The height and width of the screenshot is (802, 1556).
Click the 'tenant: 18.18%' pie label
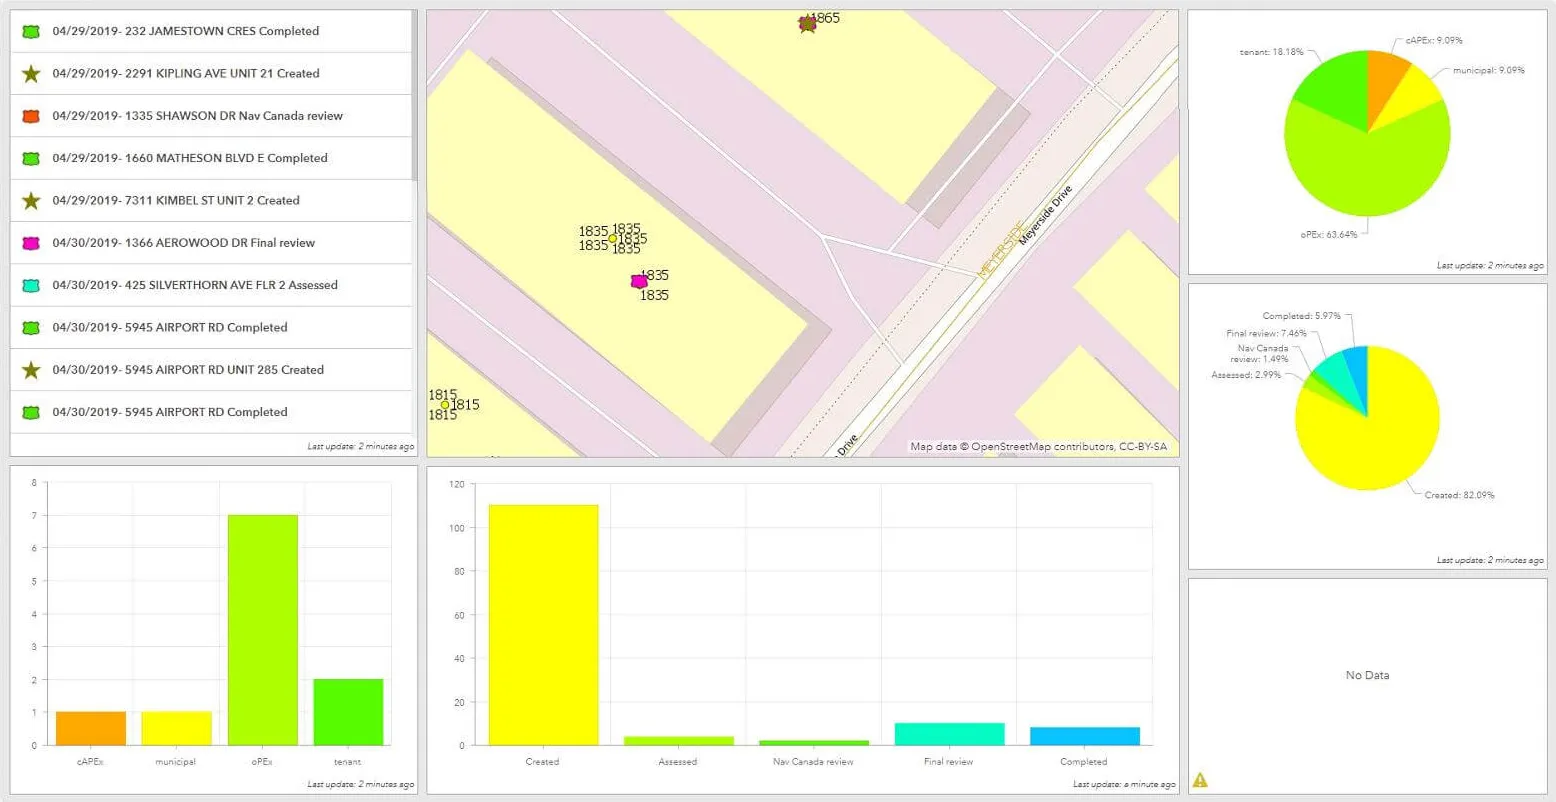click(x=1272, y=52)
